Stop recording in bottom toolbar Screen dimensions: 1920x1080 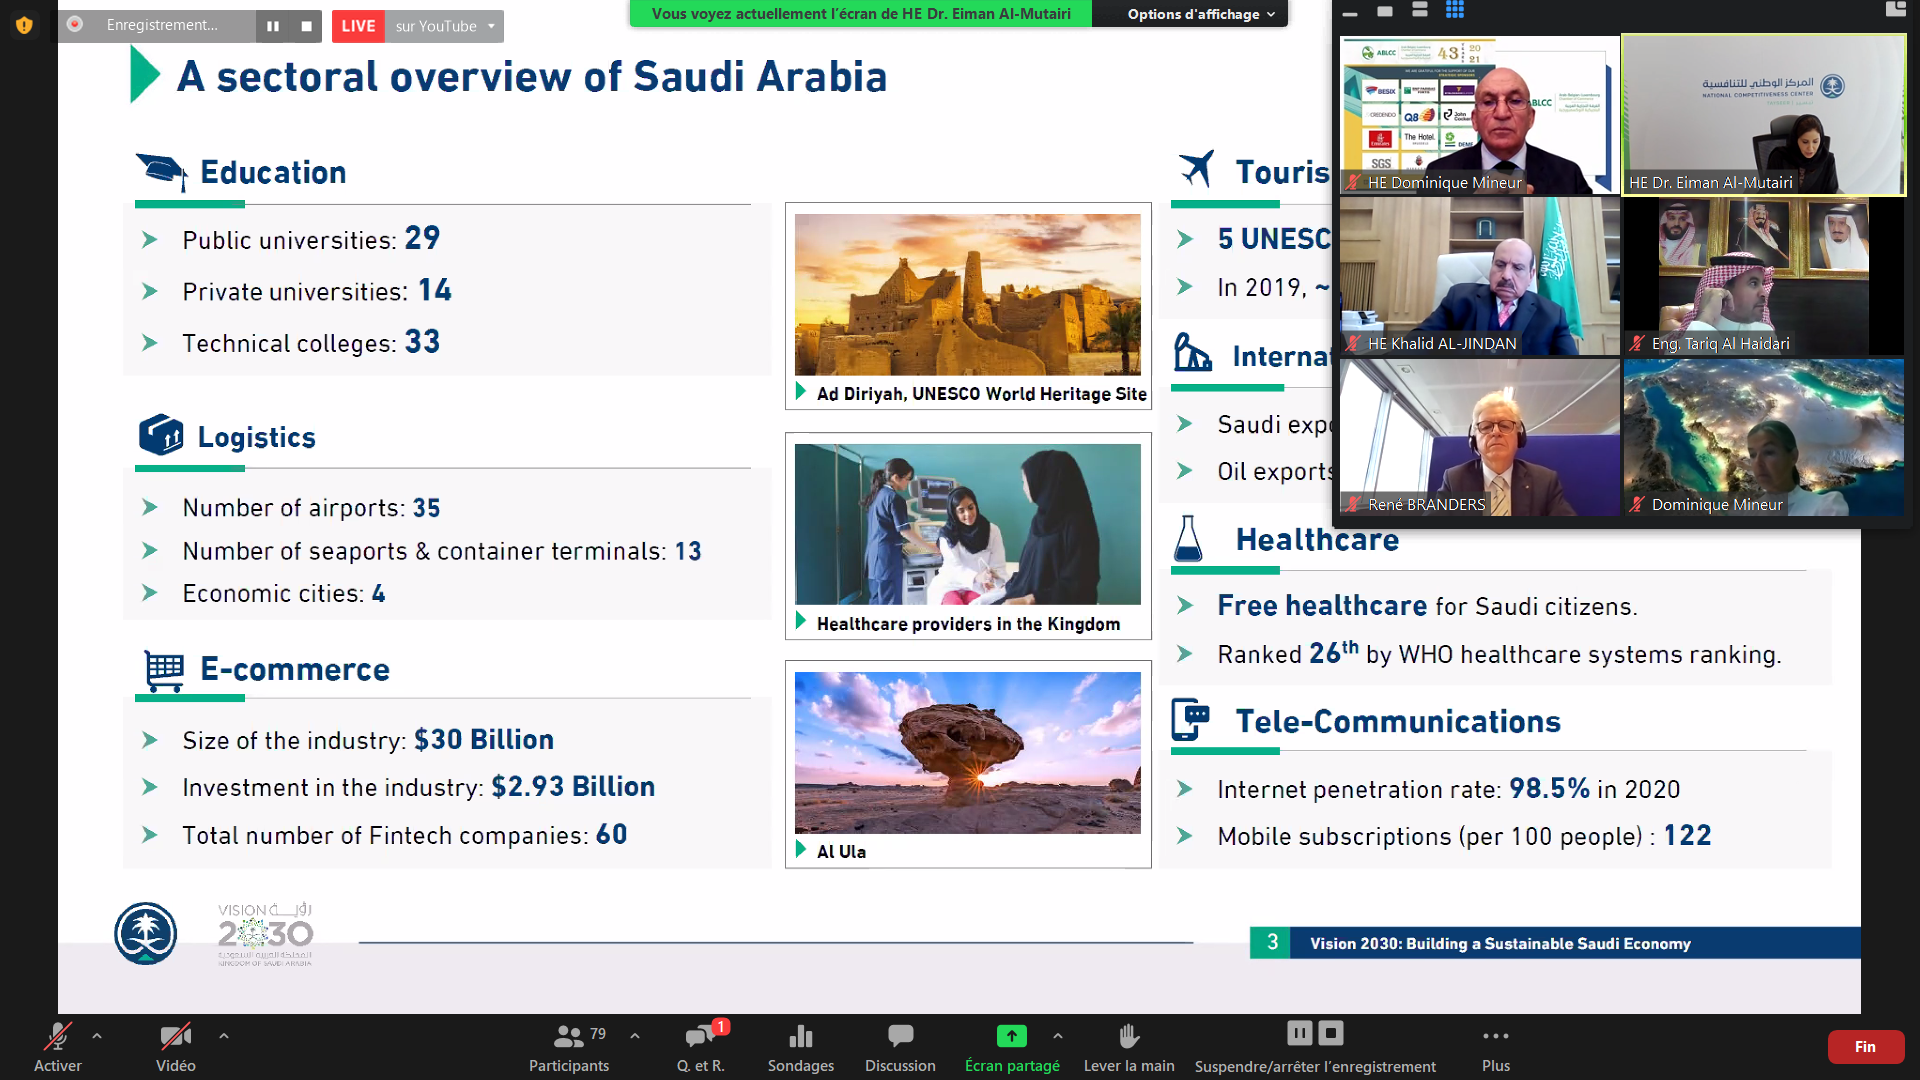tap(1331, 1032)
